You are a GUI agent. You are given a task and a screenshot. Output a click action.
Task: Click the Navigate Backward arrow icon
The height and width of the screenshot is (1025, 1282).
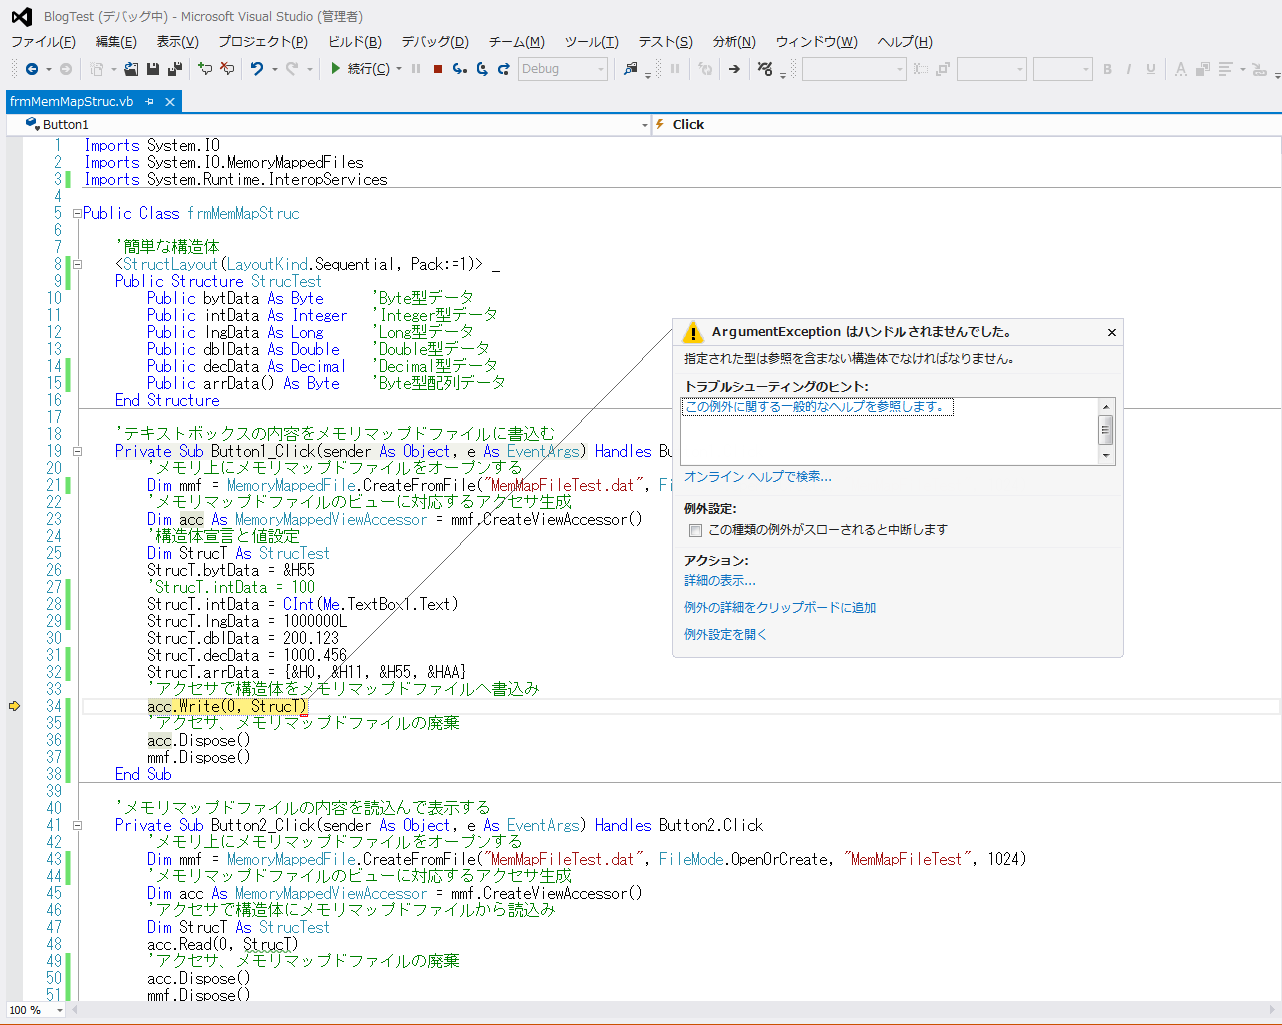click(x=32, y=69)
